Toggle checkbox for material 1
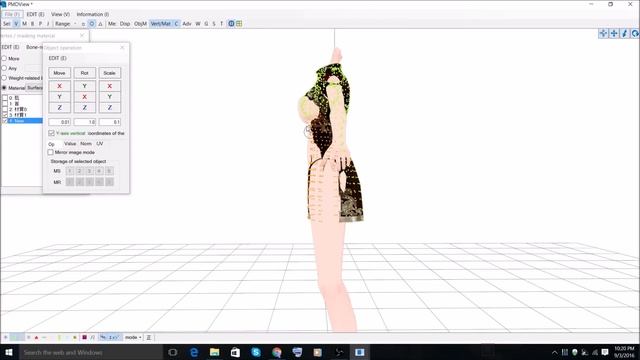This screenshot has width=640, height=360. 5,104
